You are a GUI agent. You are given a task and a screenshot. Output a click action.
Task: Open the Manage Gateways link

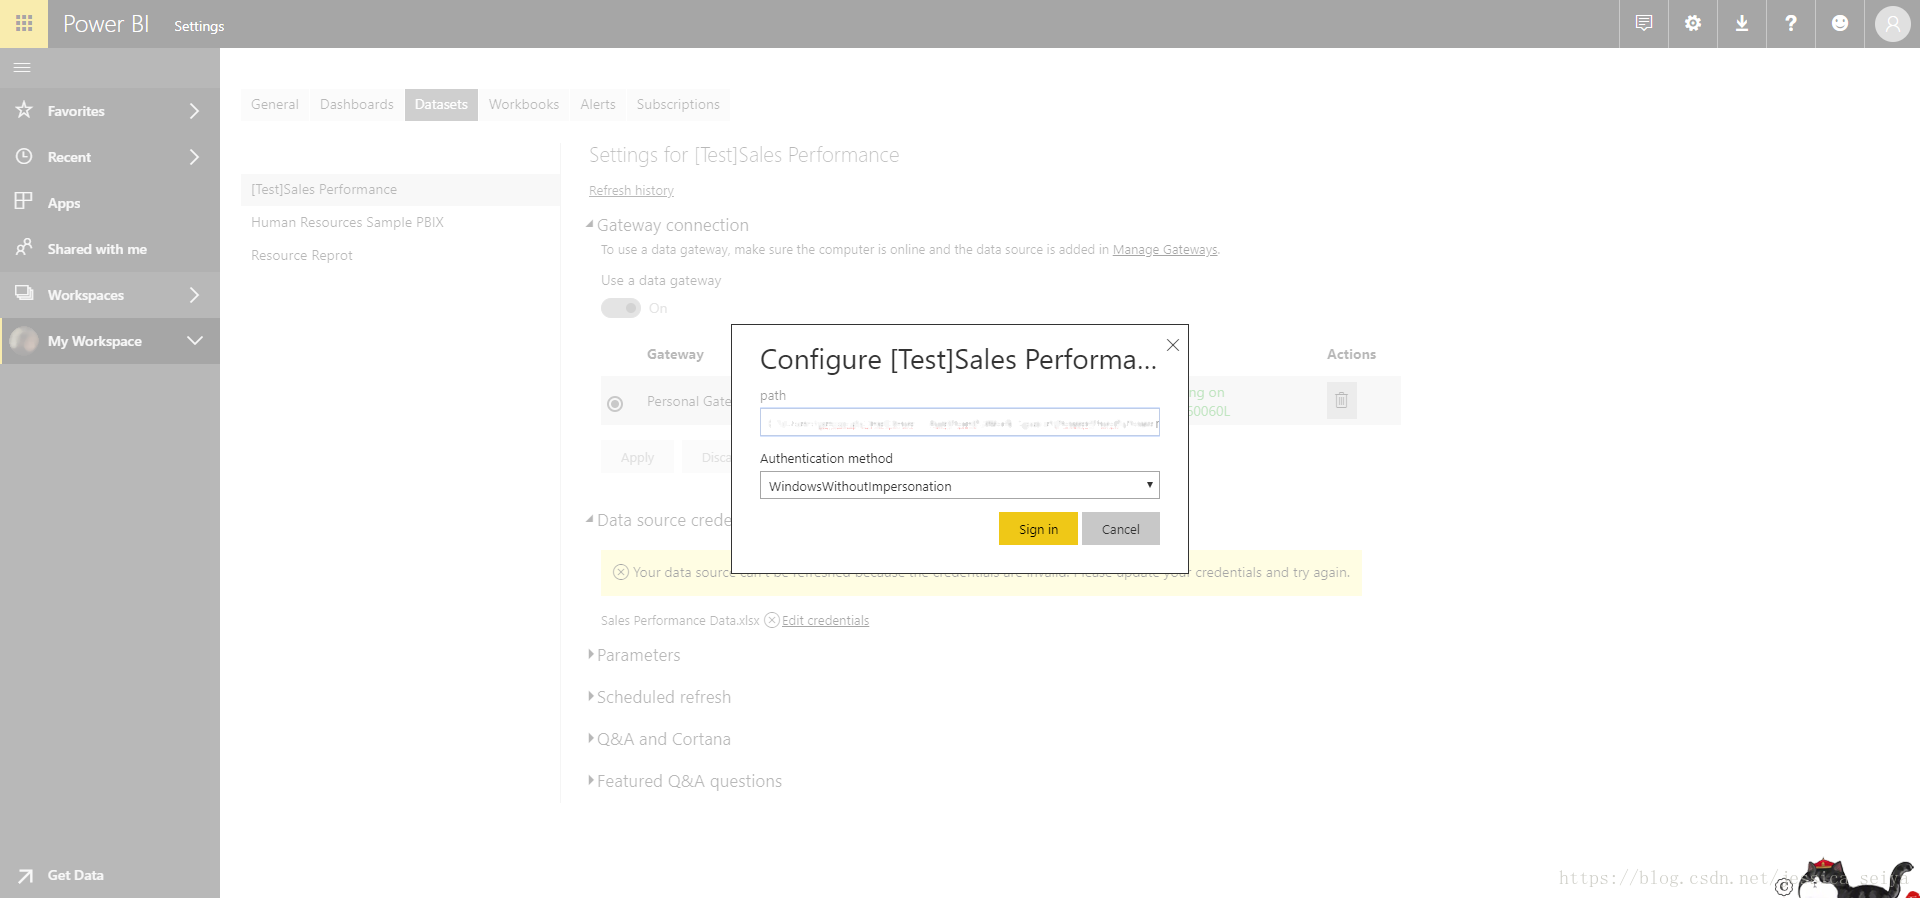click(x=1165, y=250)
